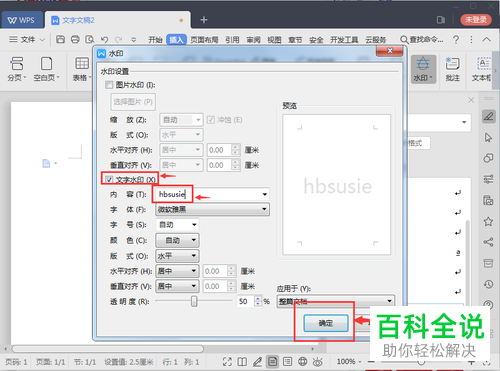The width and height of the screenshot is (500, 371).
Task: Switch to the 引用 ribbon tab
Action: point(232,40)
